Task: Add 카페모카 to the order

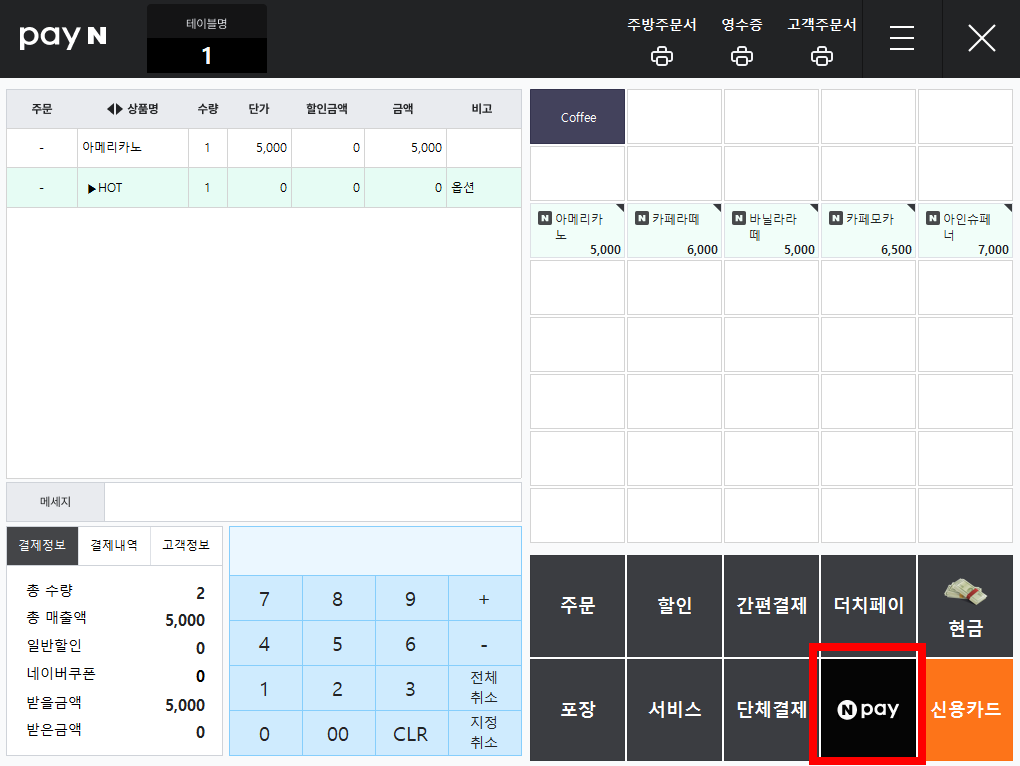Action: tap(868, 231)
